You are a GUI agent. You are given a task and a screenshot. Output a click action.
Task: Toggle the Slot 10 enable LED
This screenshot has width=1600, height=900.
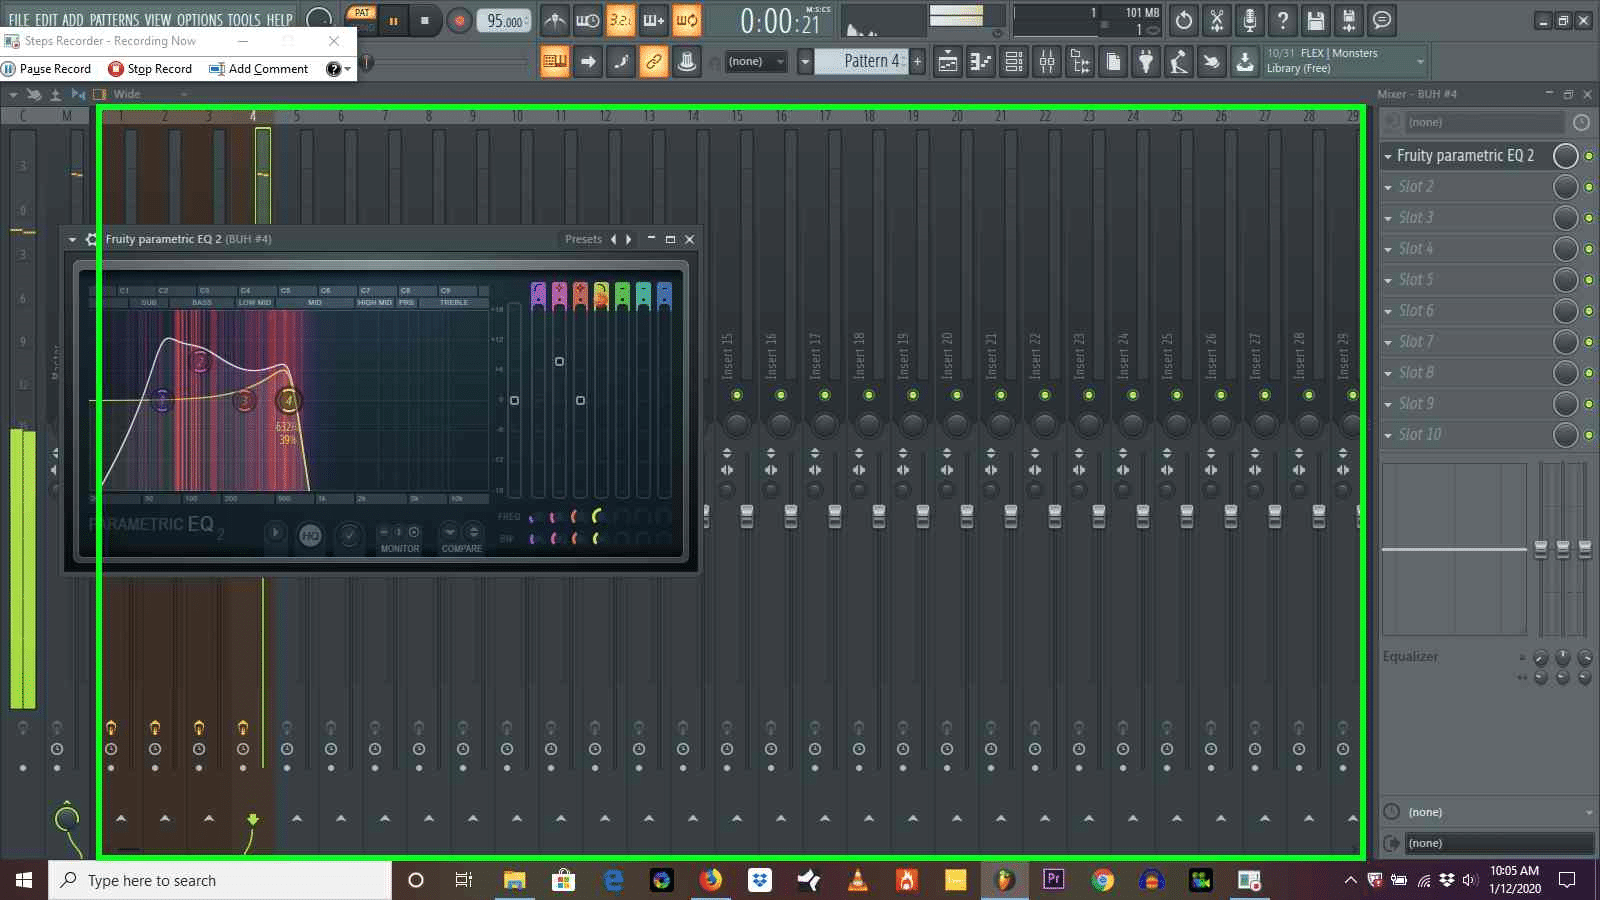click(x=1588, y=435)
